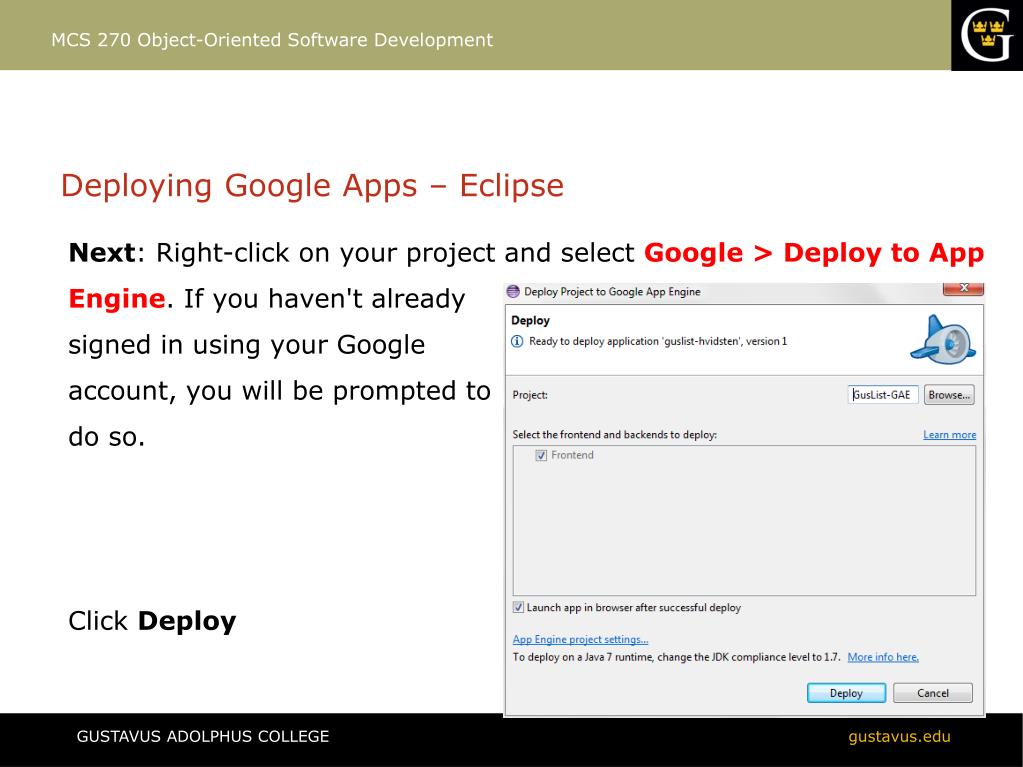This screenshot has height=767, width=1023.
Task: Toggle Launch app in browser after deploy
Action: coord(518,607)
